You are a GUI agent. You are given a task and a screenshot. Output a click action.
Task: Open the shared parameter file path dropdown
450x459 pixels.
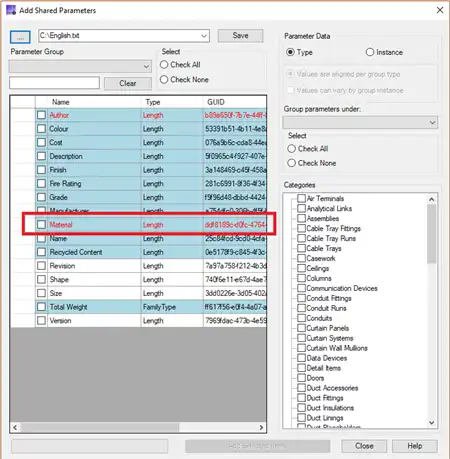click(x=204, y=36)
